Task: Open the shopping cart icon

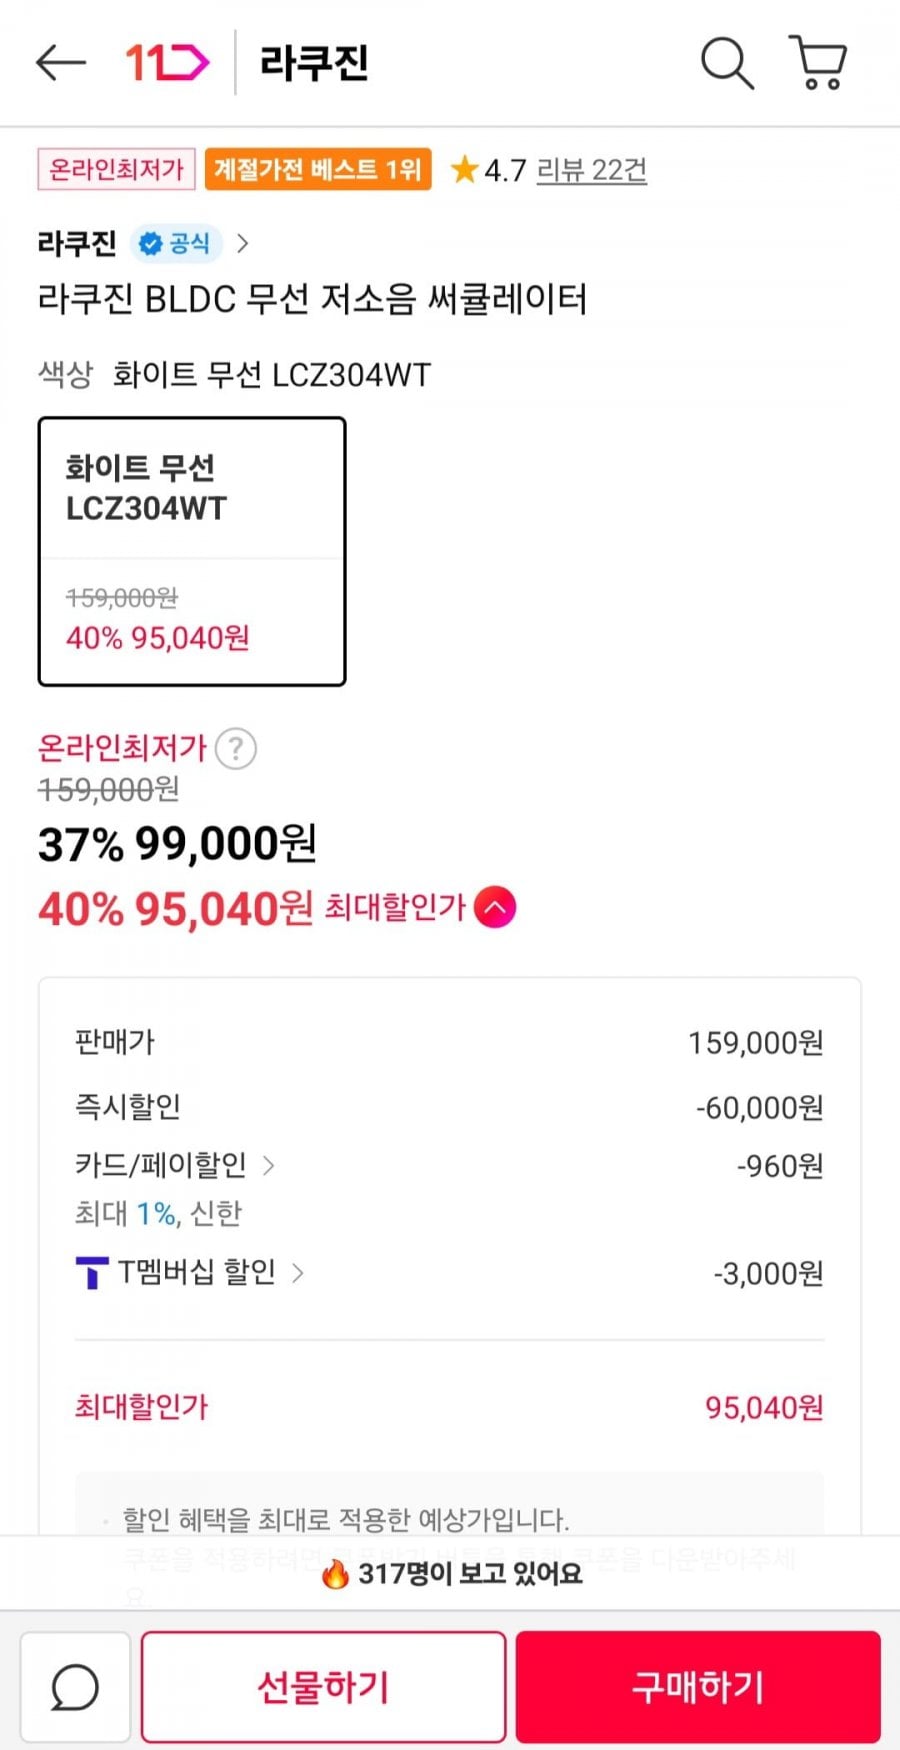Action: tap(819, 63)
